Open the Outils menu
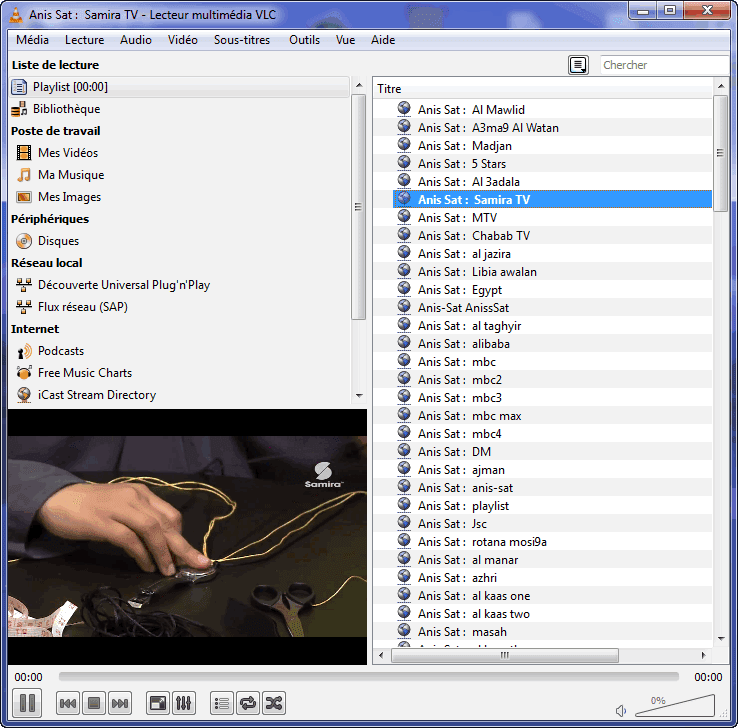The image size is (738, 728). pos(305,40)
